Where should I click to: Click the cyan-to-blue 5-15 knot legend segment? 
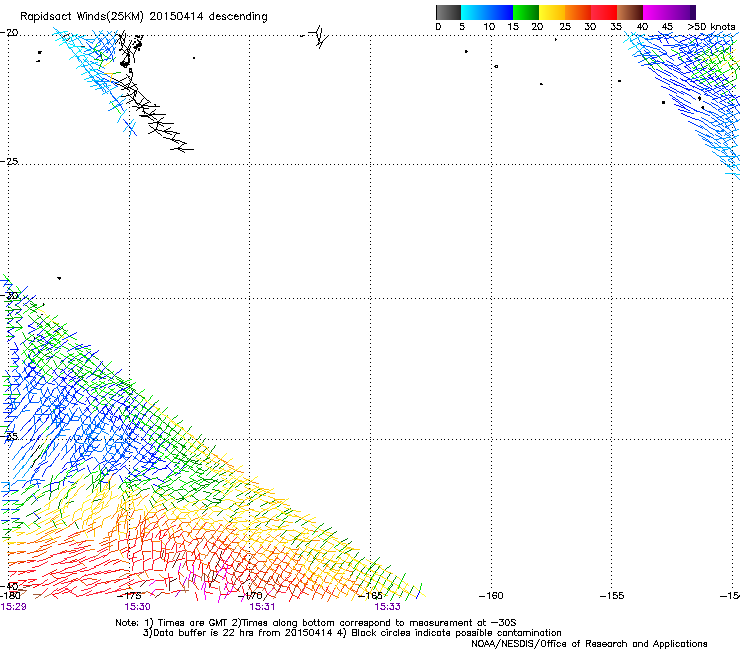point(487,12)
